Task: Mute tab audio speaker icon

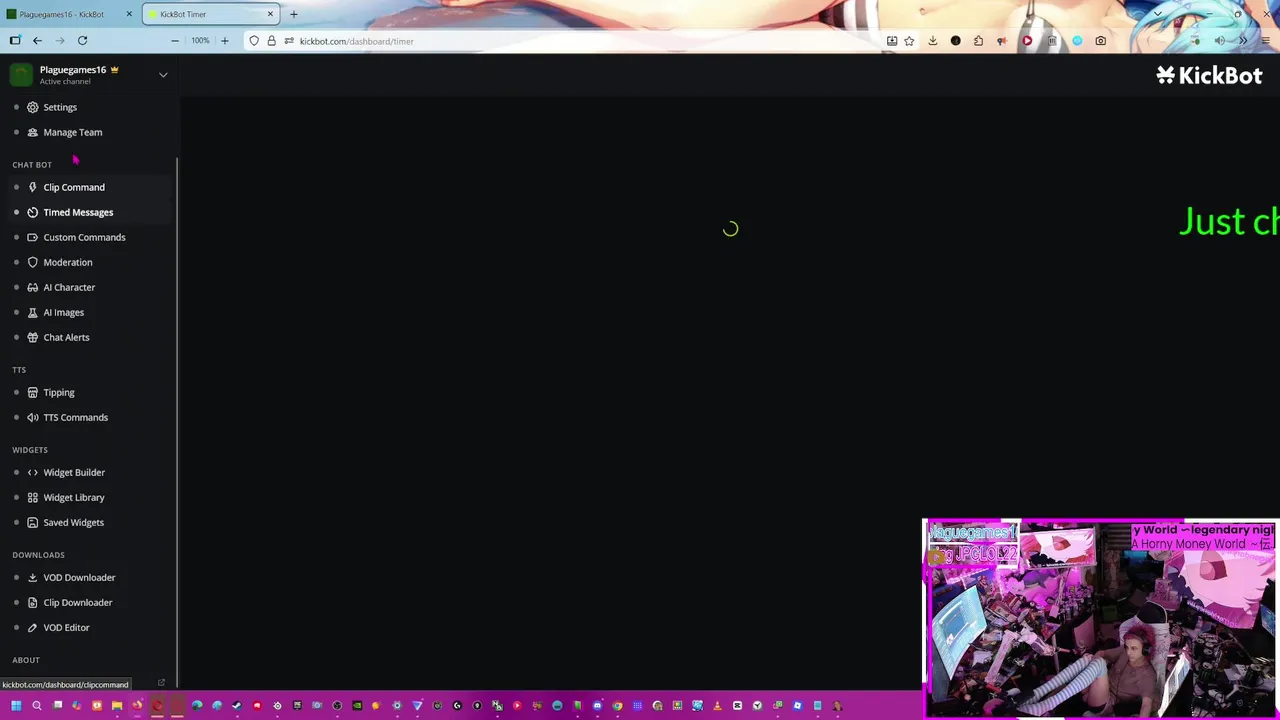Action: tap(1219, 41)
